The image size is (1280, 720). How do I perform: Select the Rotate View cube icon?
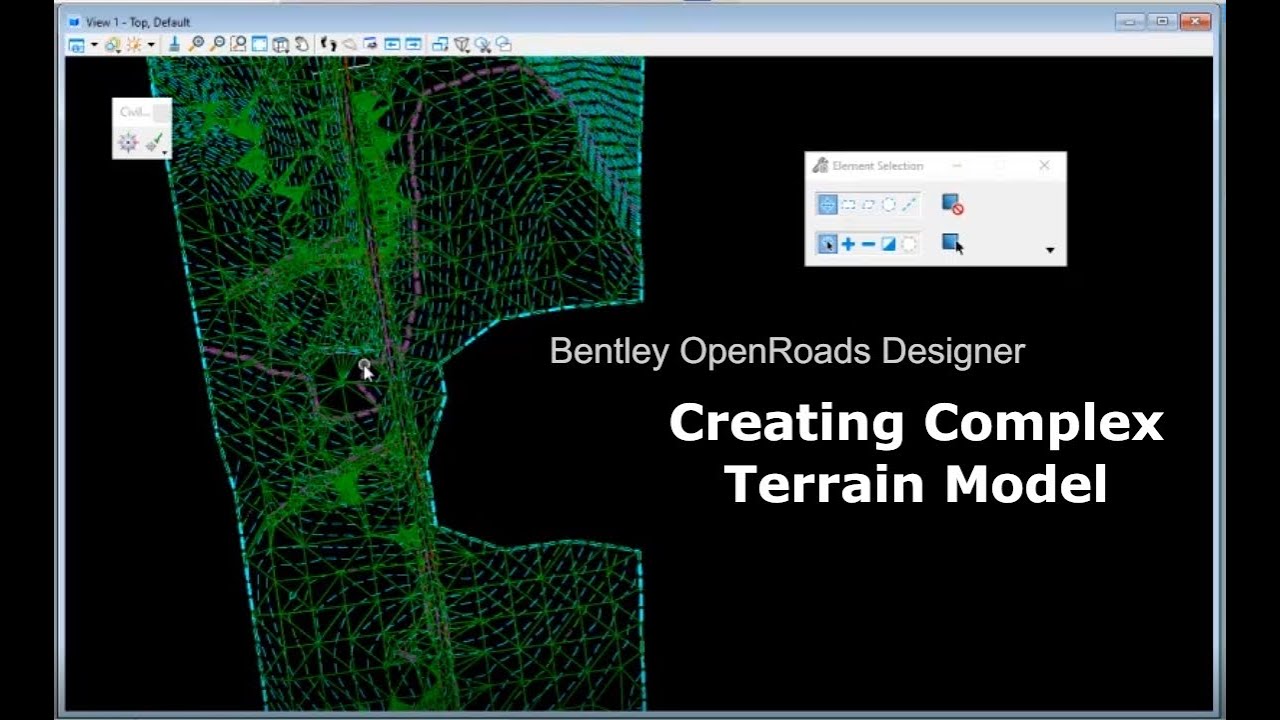point(281,44)
